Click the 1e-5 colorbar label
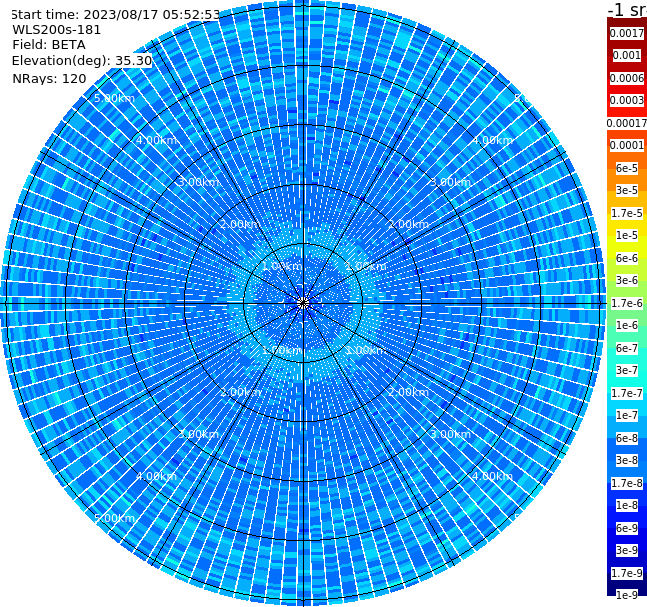Screen dimensions: 647x607 coord(627,235)
